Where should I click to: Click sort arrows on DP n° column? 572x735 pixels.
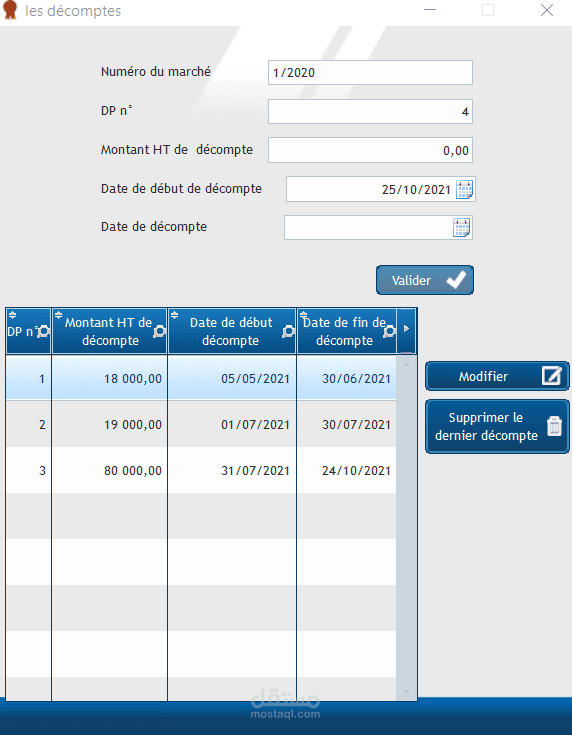pyautogui.click(x=13, y=315)
